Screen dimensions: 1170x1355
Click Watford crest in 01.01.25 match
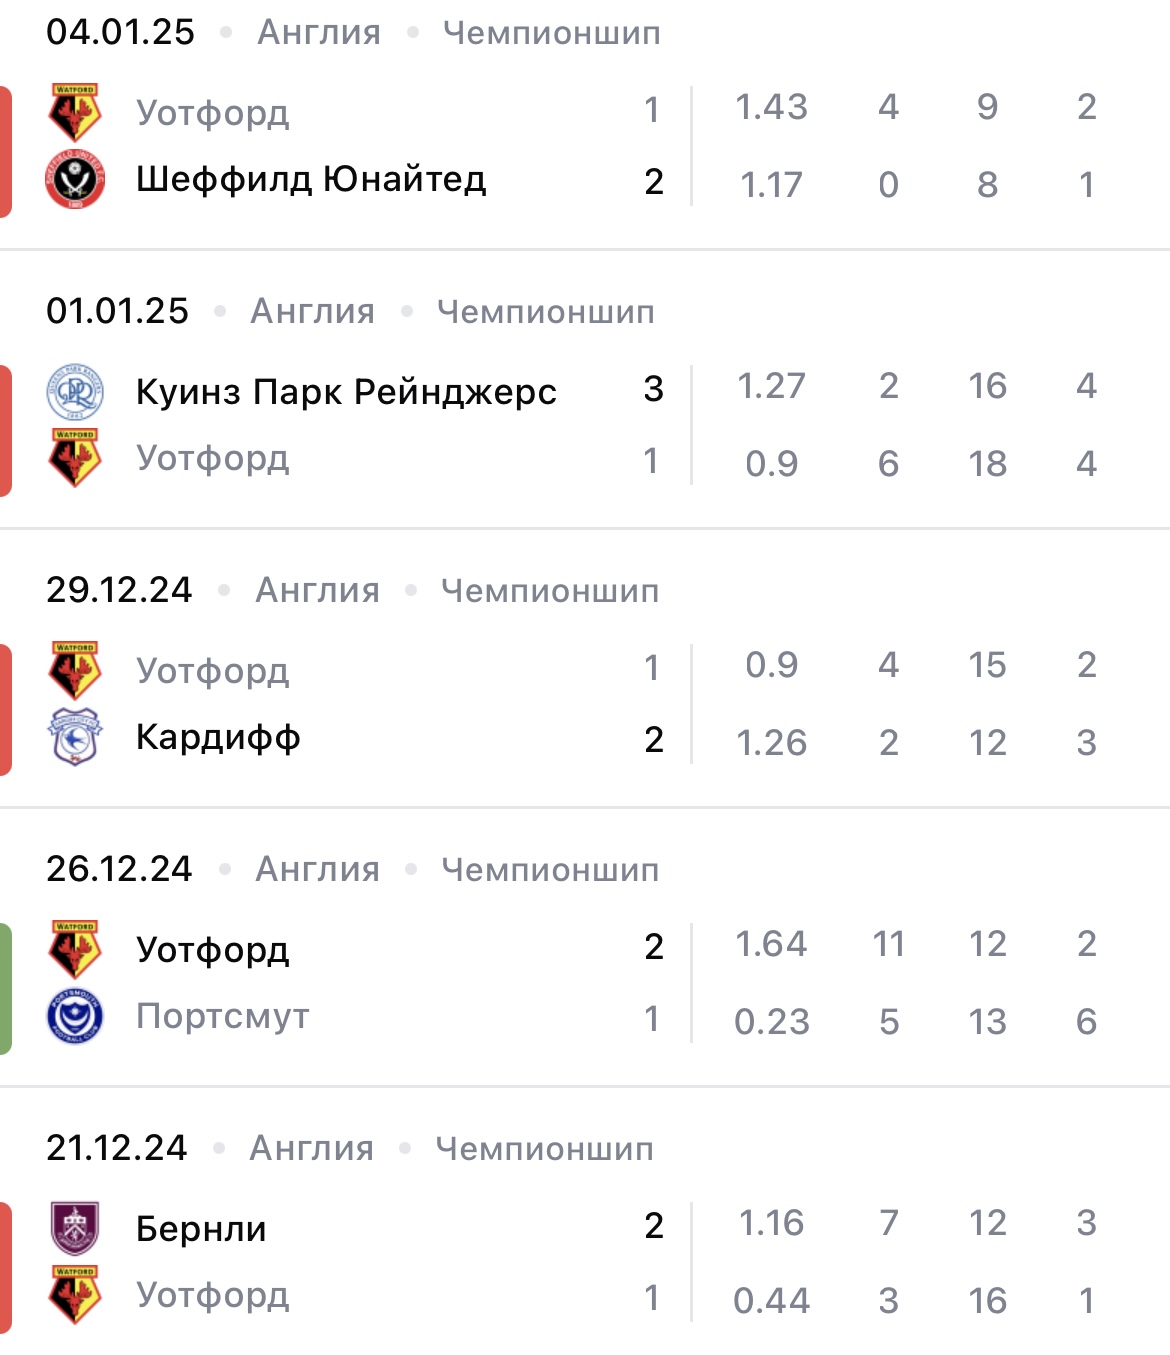[x=75, y=458]
